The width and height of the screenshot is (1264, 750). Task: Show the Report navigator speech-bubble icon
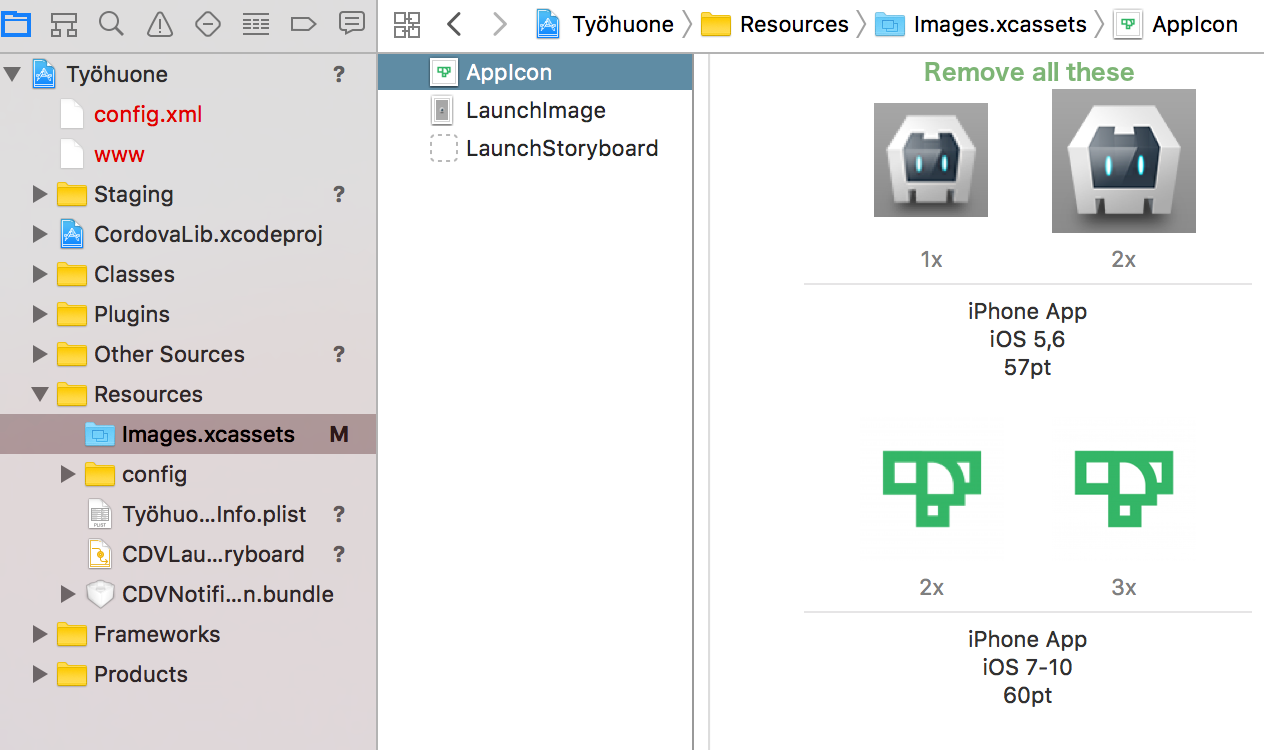click(351, 24)
